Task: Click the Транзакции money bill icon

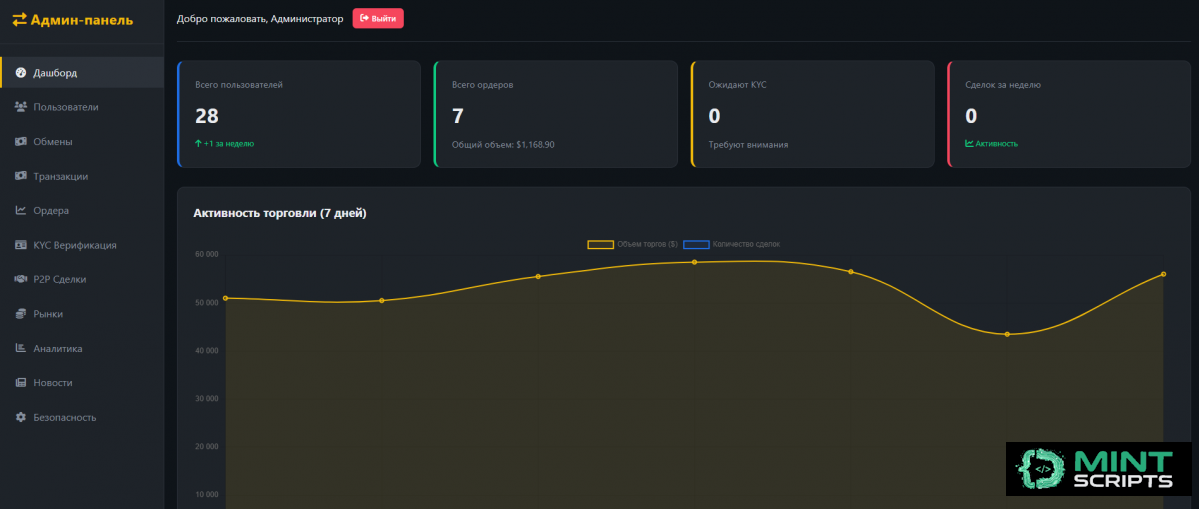Action: (21, 176)
